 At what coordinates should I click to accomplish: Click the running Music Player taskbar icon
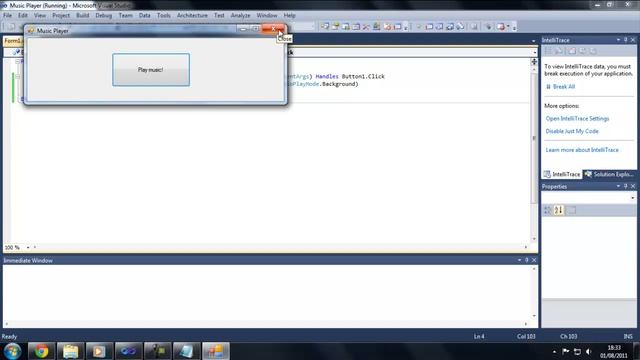(216, 351)
